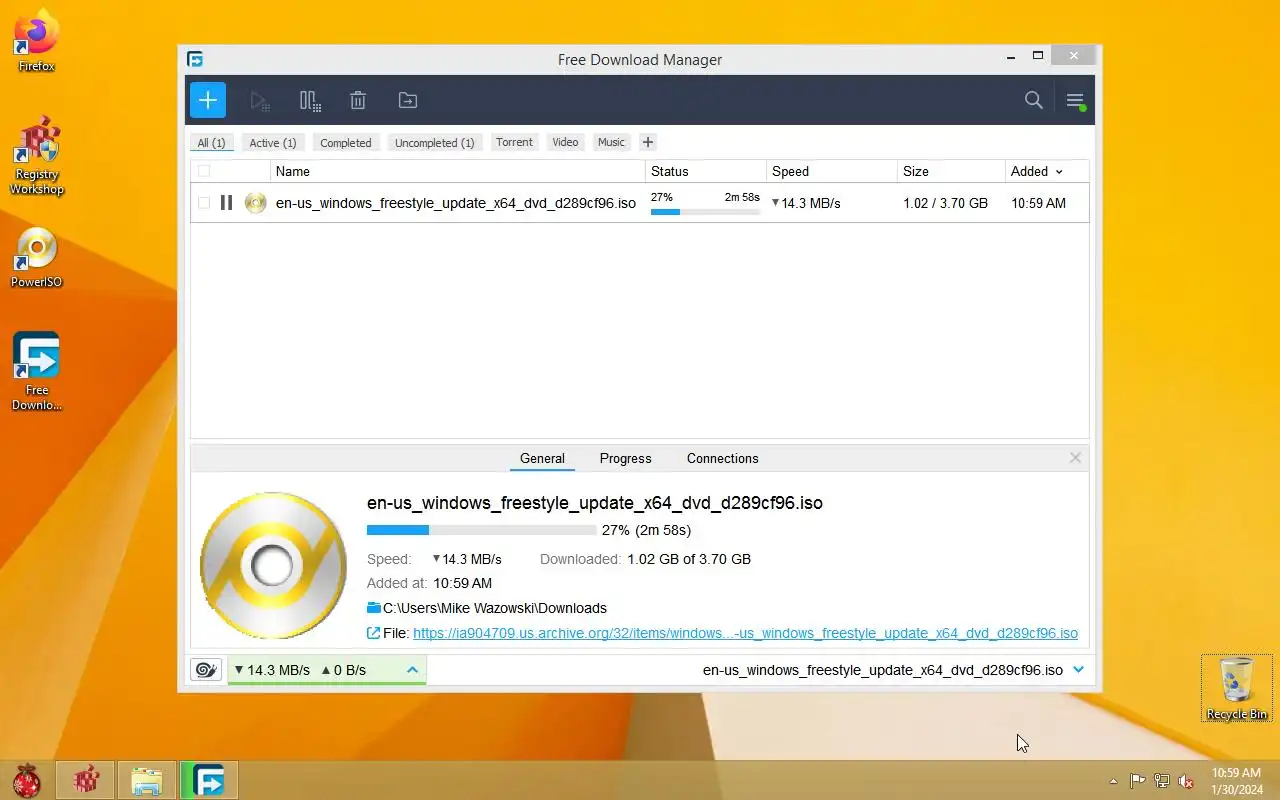Delete selected download with trash icon
This screenshot has width=1280, height=800.
[x=358, y=100]
